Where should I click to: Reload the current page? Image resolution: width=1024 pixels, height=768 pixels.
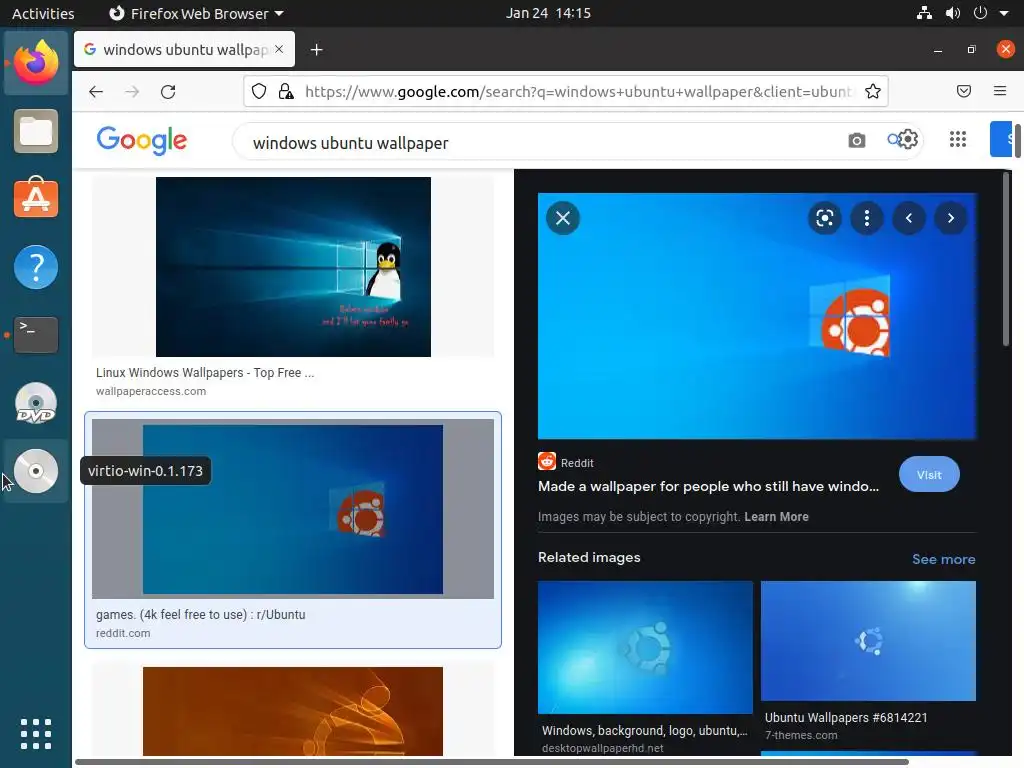point(168,91)
